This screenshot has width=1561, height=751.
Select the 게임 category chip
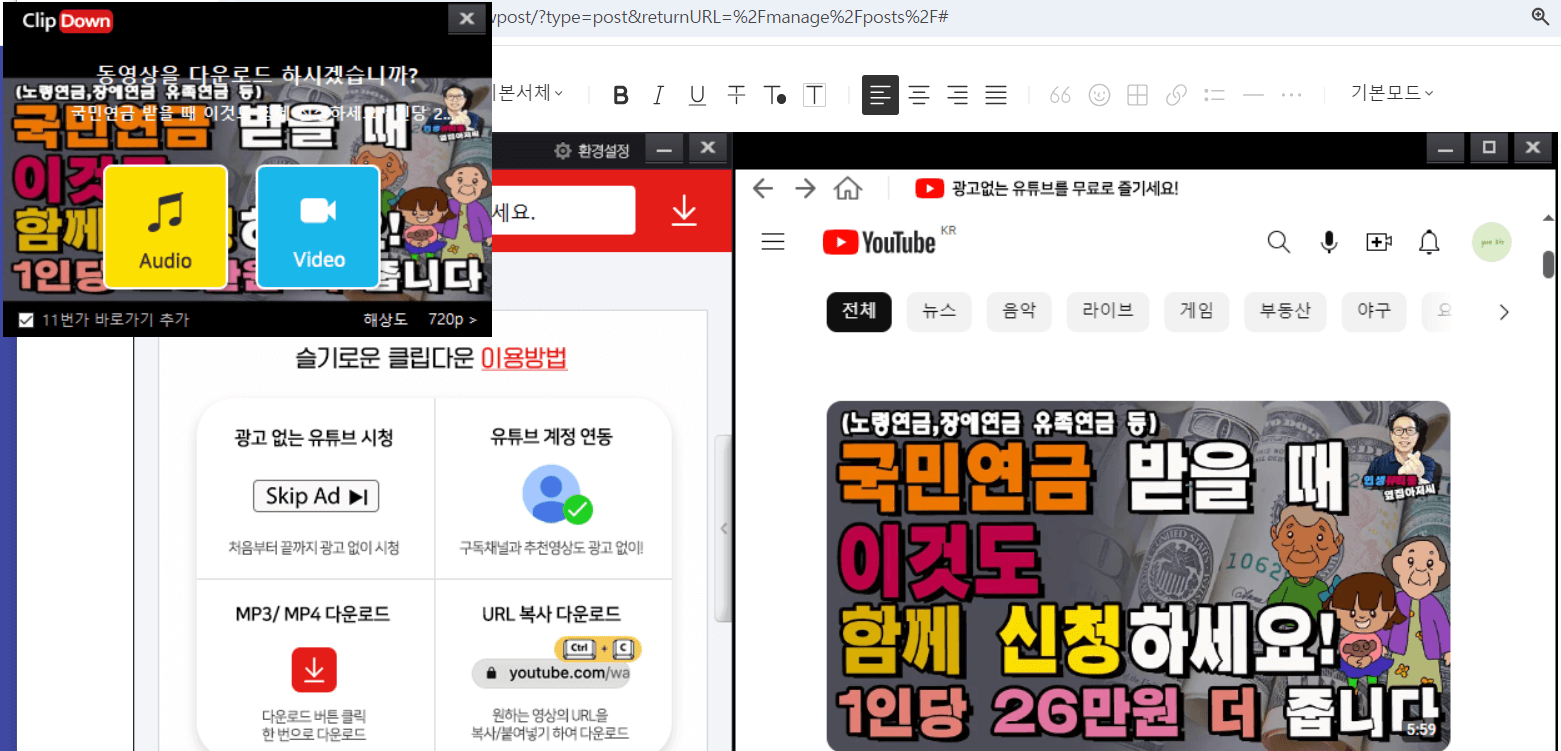coord(1197,311)
